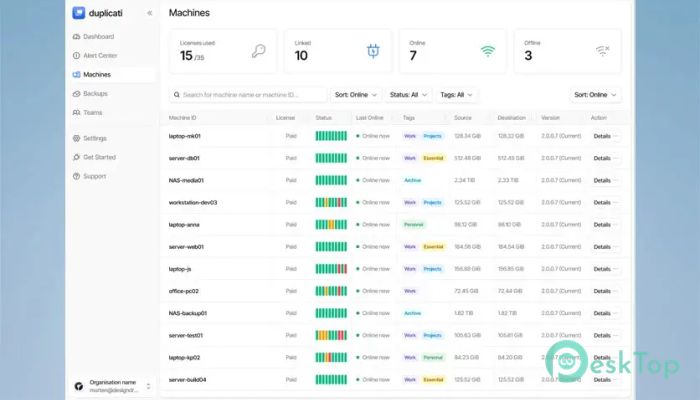This screenshot has height=400, width=700.
Task: Open Get Started in the sidebar
Action: click(99, 157)
